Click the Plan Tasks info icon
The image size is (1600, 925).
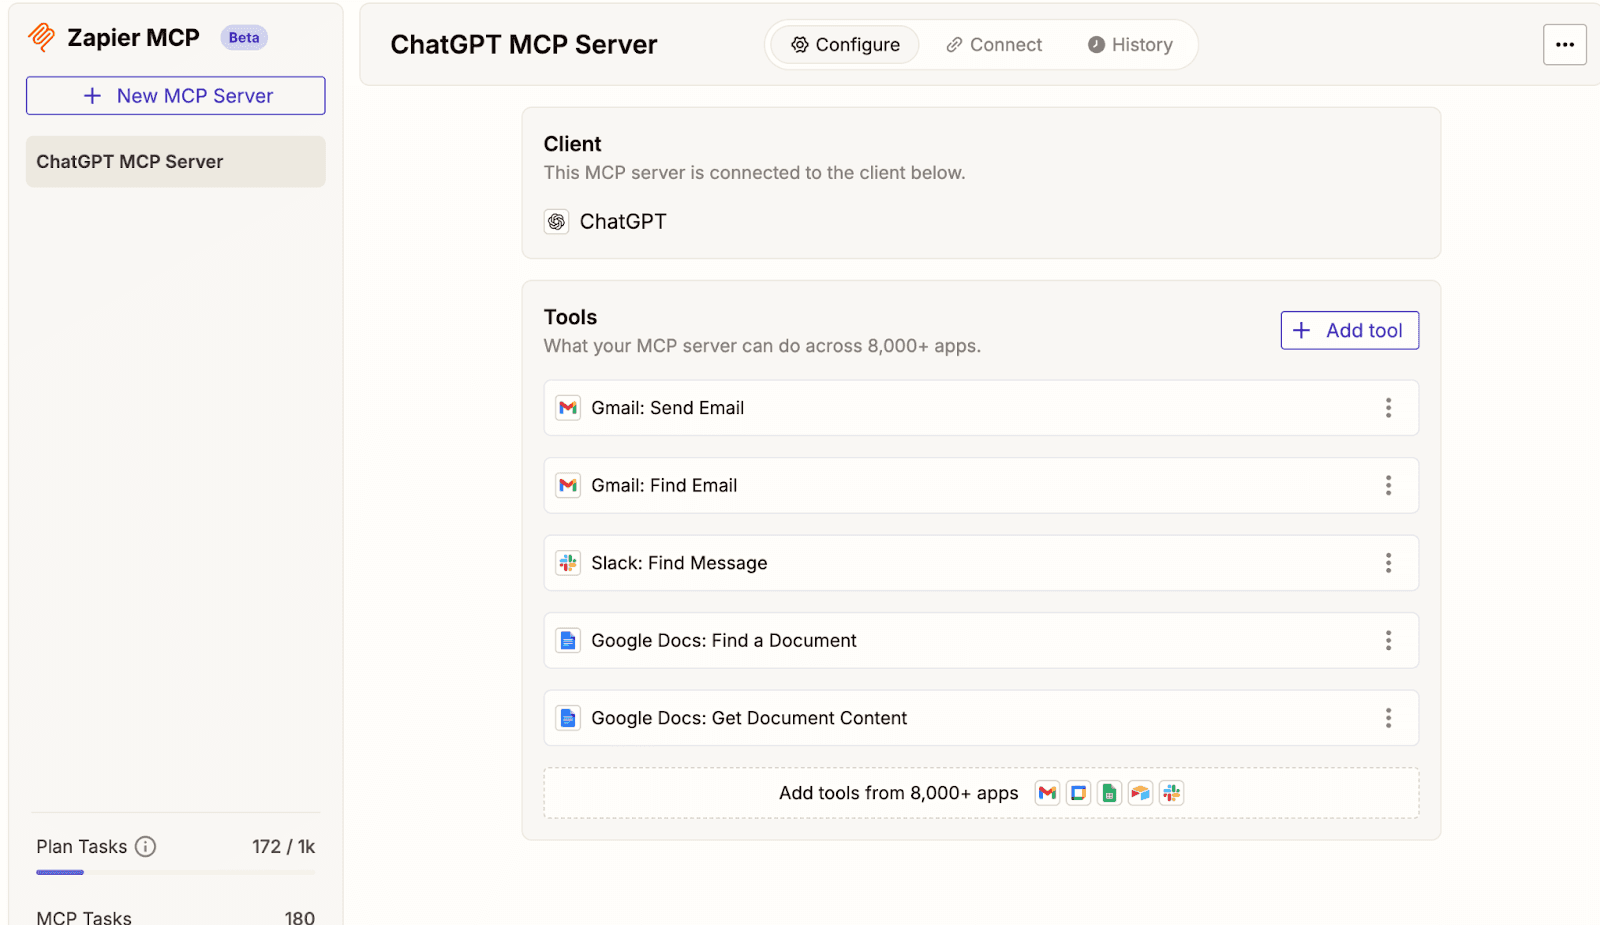[146, 847]
